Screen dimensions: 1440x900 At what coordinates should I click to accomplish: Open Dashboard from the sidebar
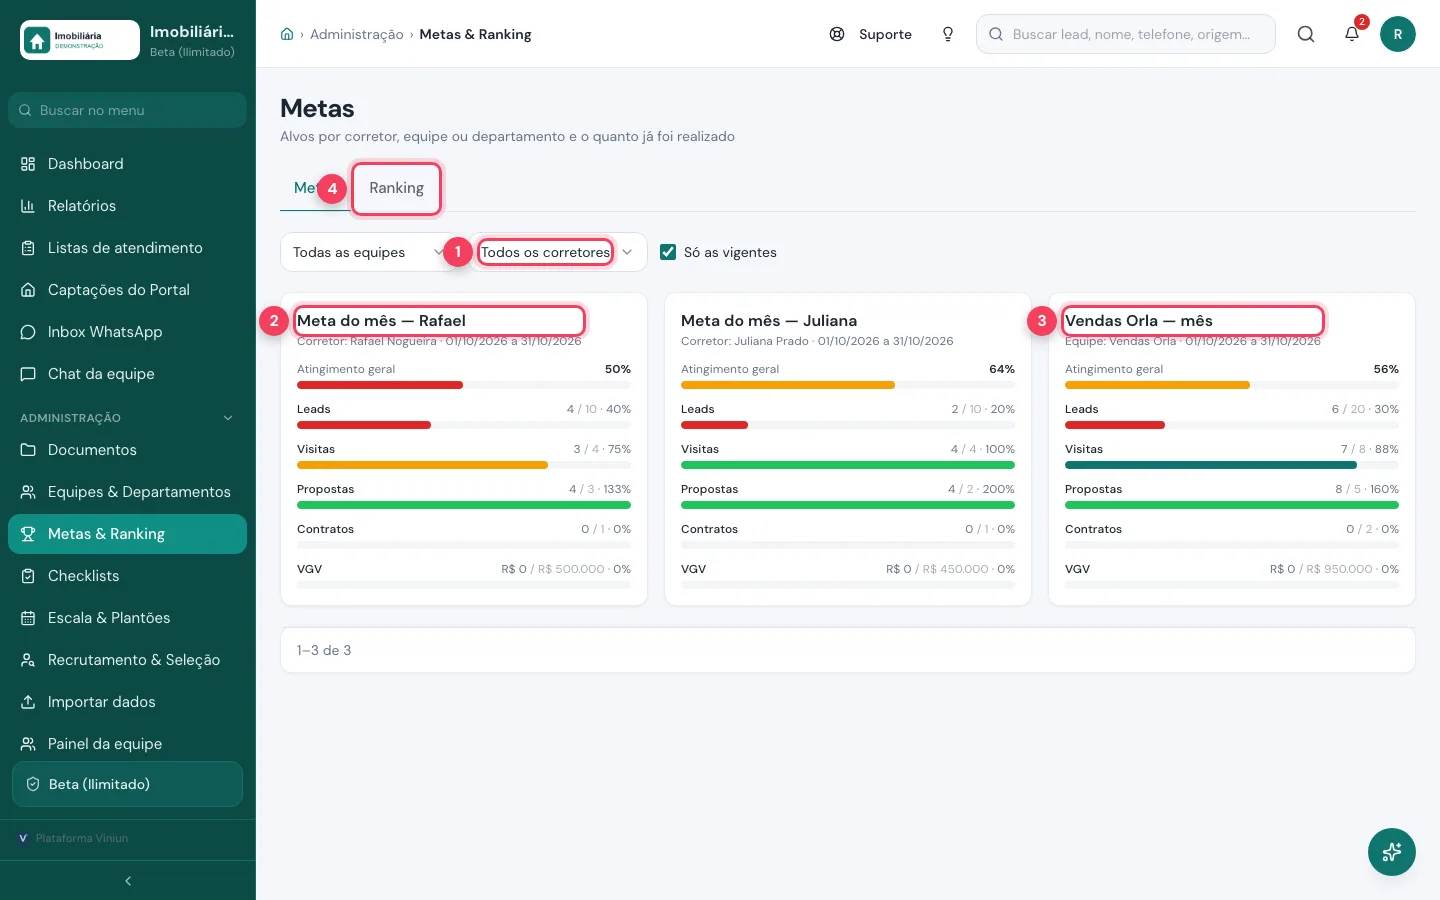(128, 164)
